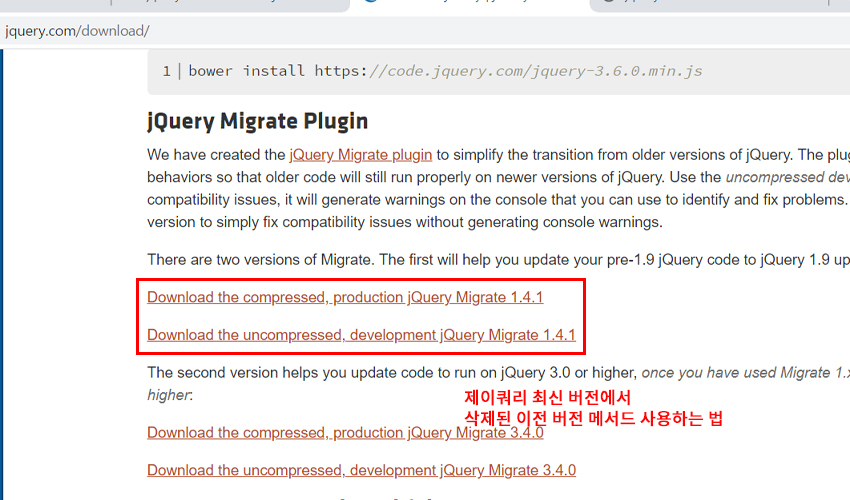Download uncompressed development jQuery Migrate 1.4.1

coord(361,335)
